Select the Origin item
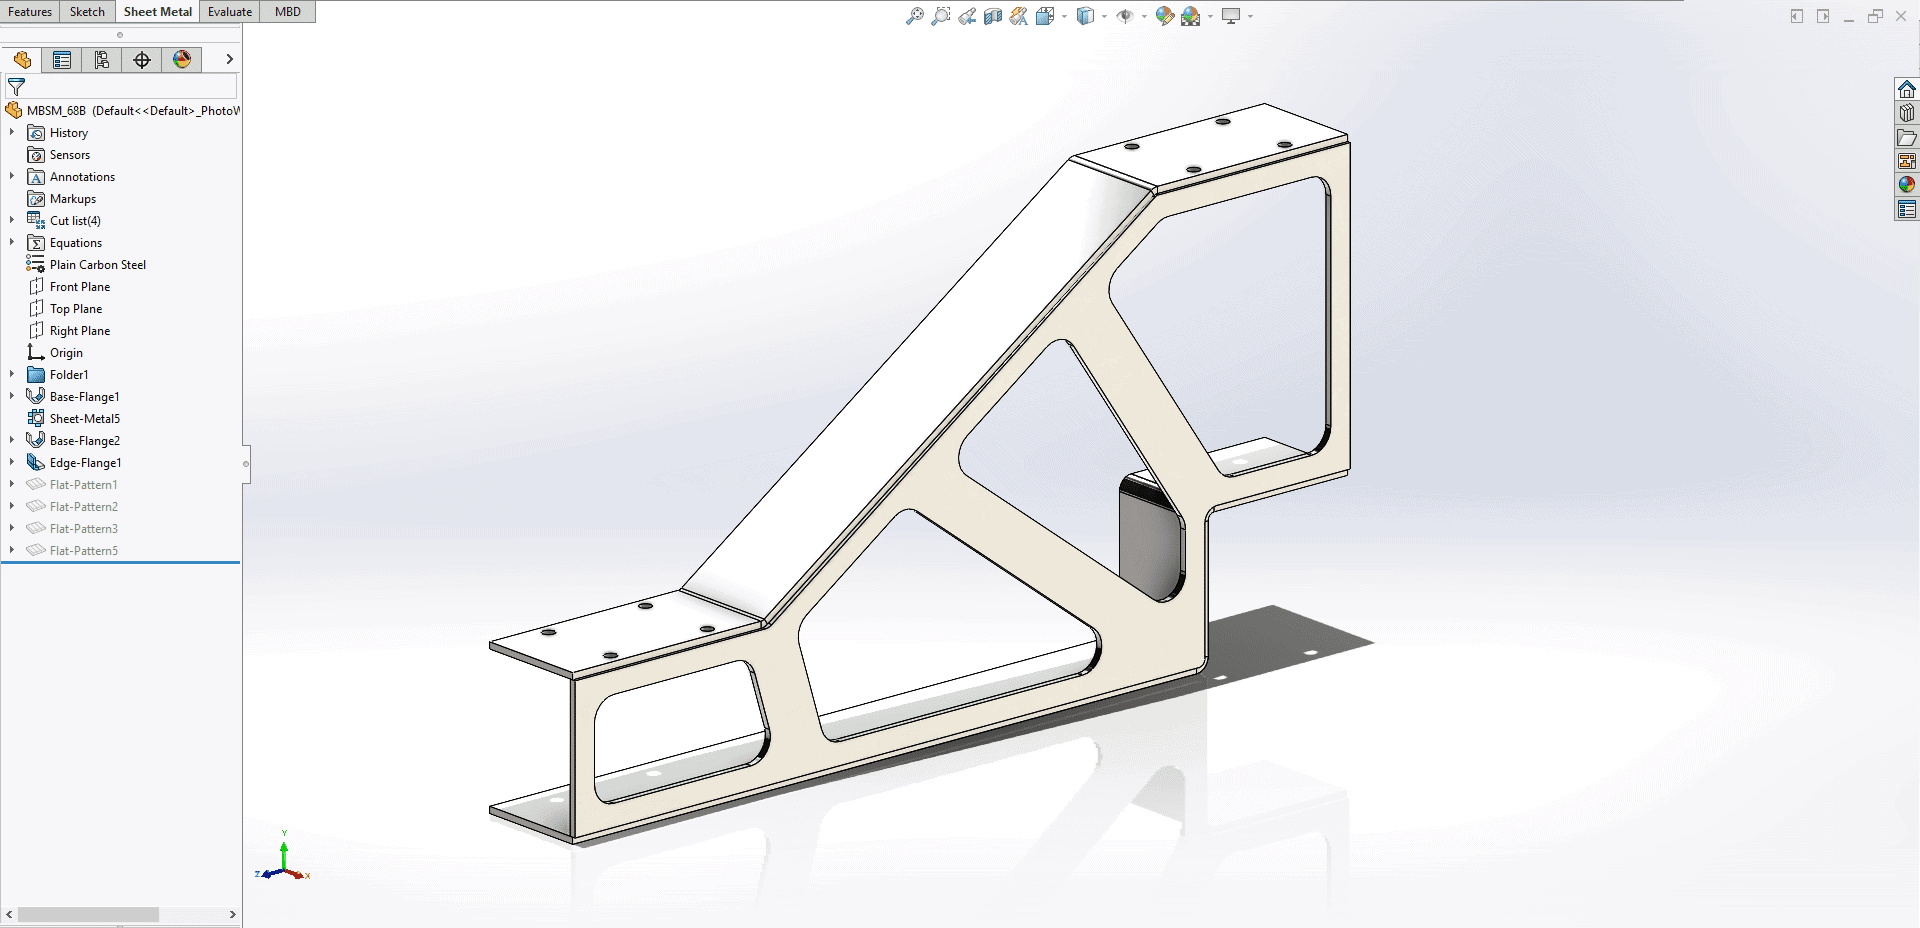 pyautogui.click(x=55, y=353)
